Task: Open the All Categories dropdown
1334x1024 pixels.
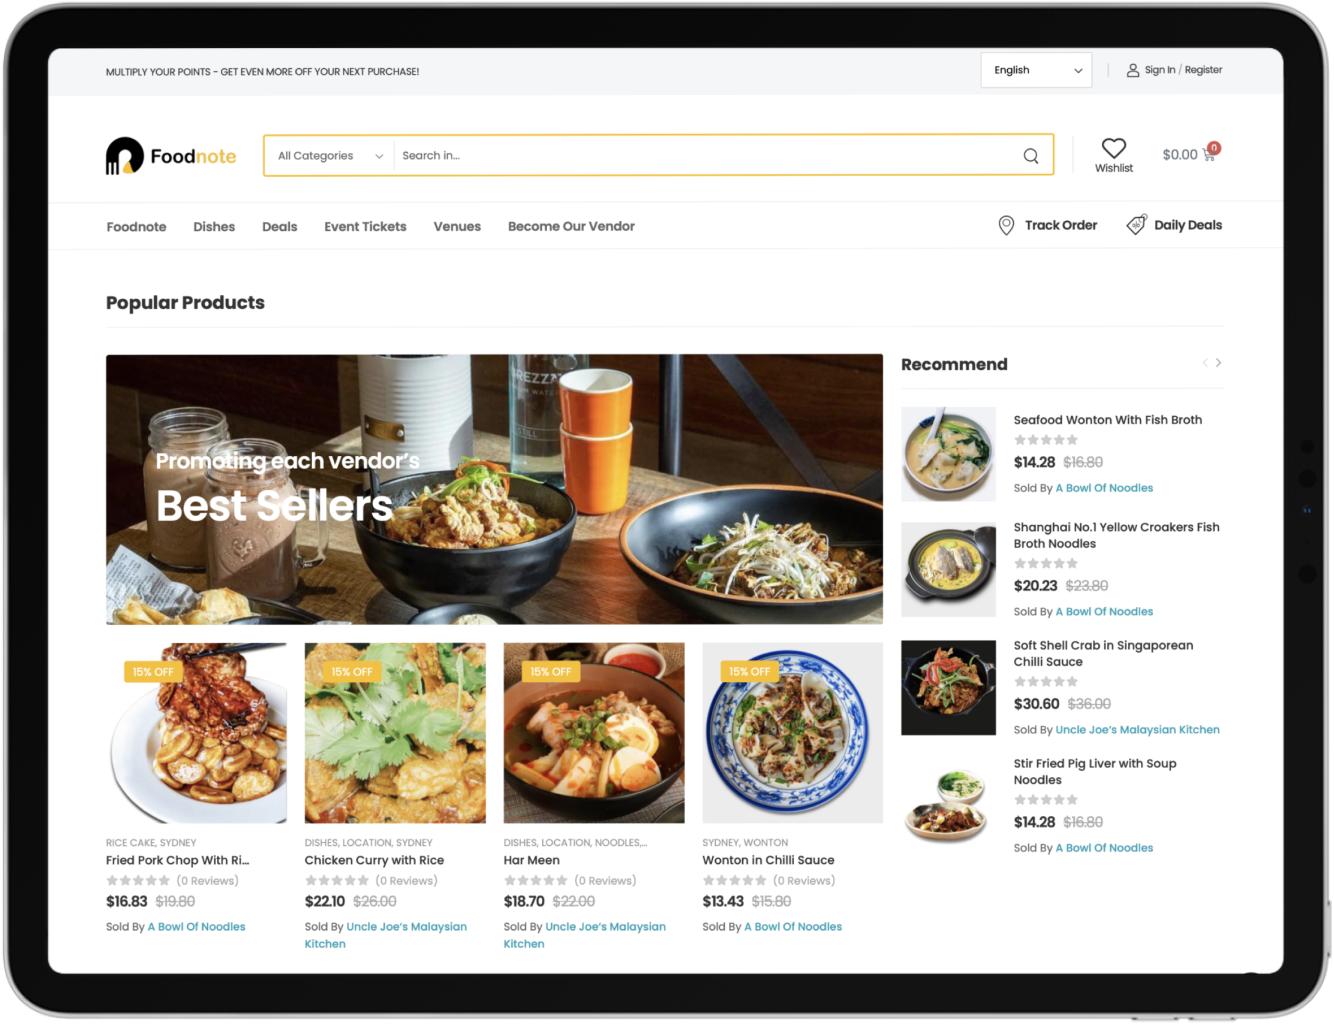Action: pos(330,156)
